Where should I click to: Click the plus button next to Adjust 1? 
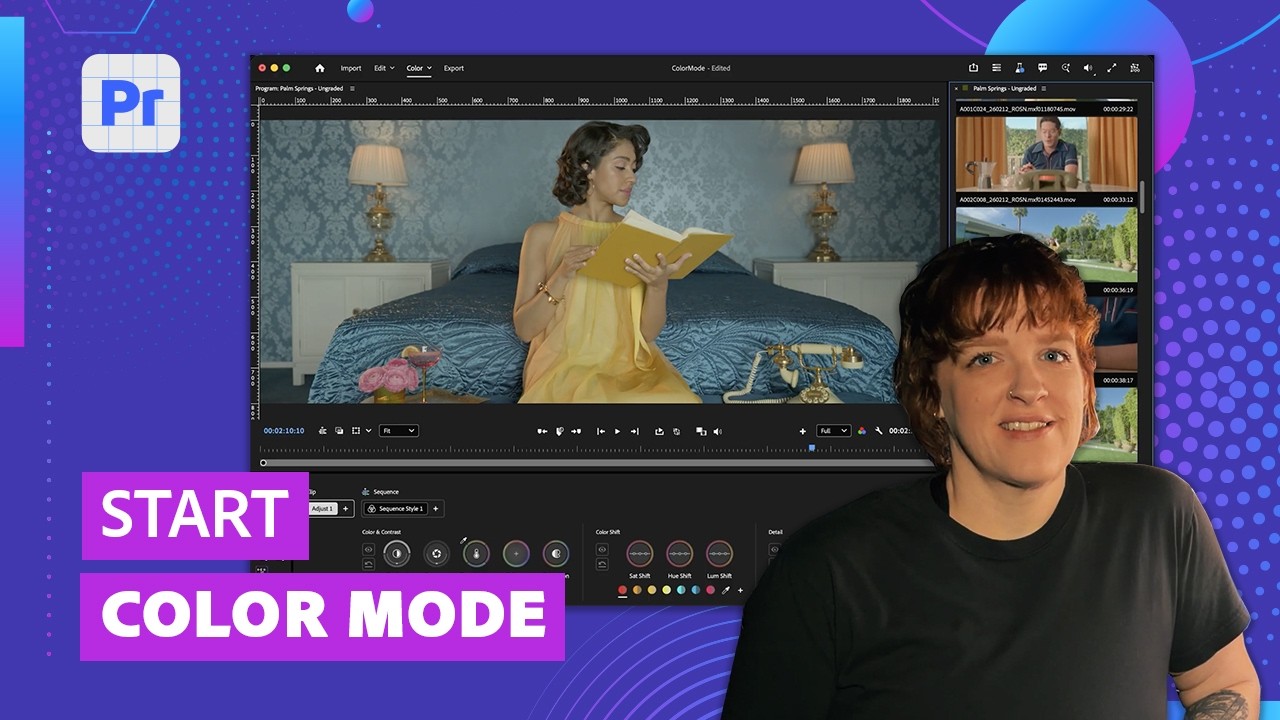point(345,509)
